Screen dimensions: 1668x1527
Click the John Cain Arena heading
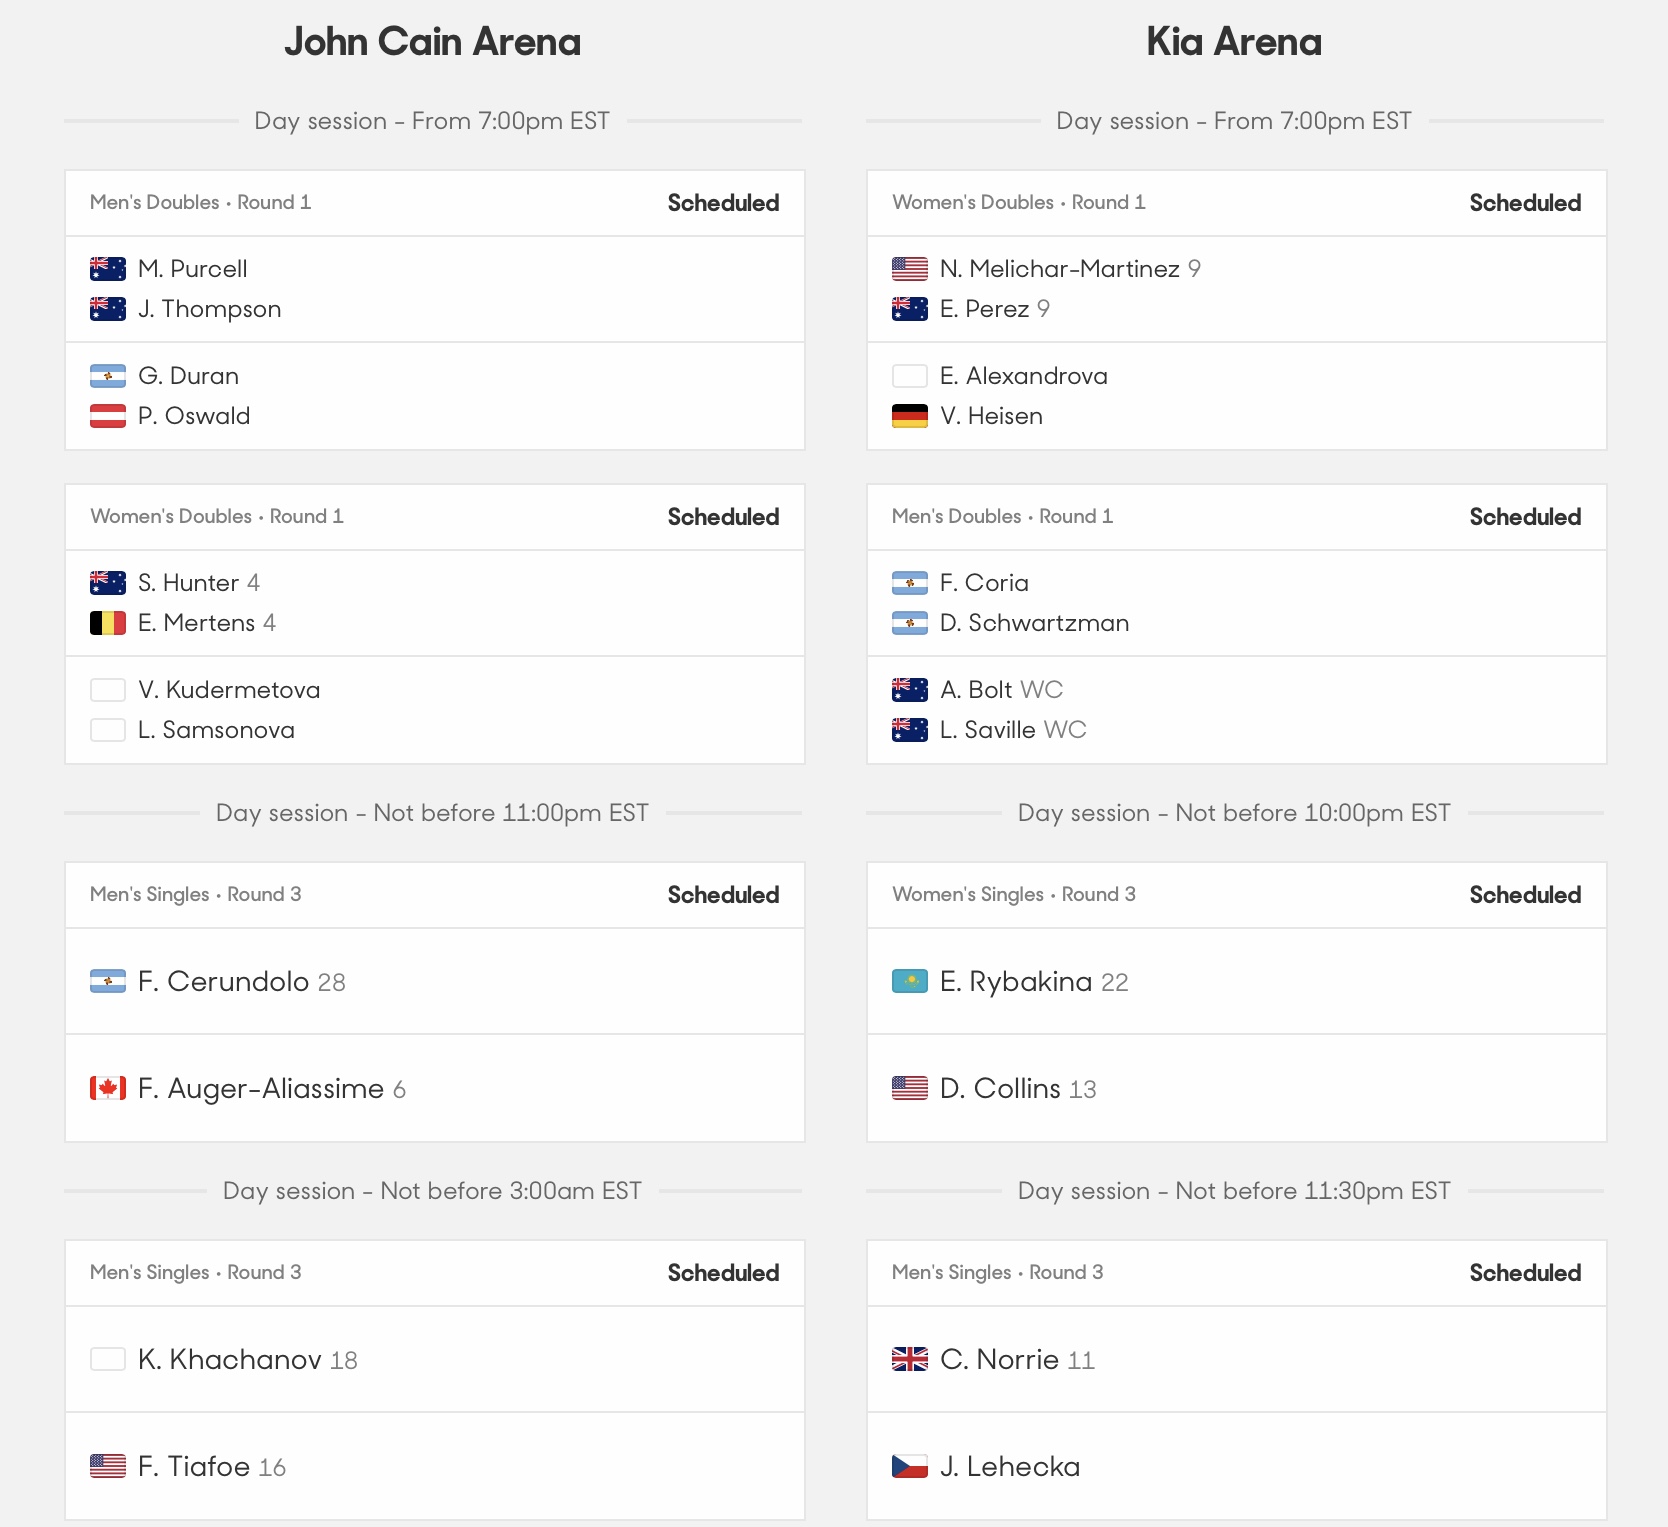(432, 42)
